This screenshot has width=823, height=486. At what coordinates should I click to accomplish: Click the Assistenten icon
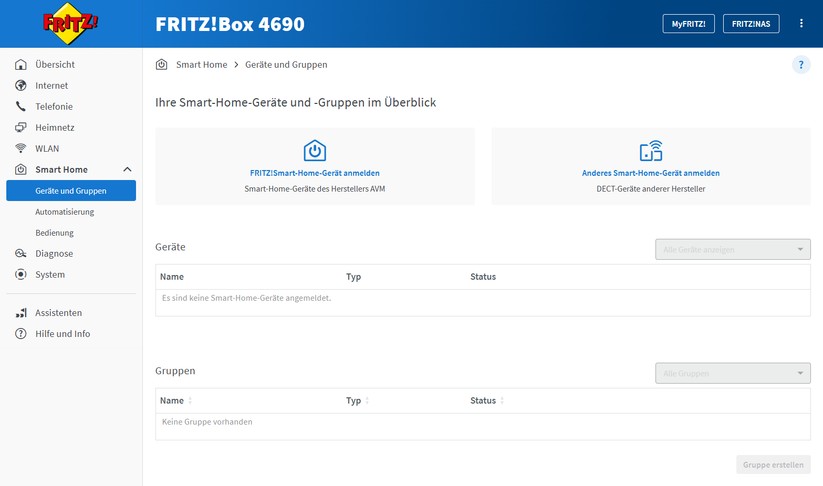(20, 313)
